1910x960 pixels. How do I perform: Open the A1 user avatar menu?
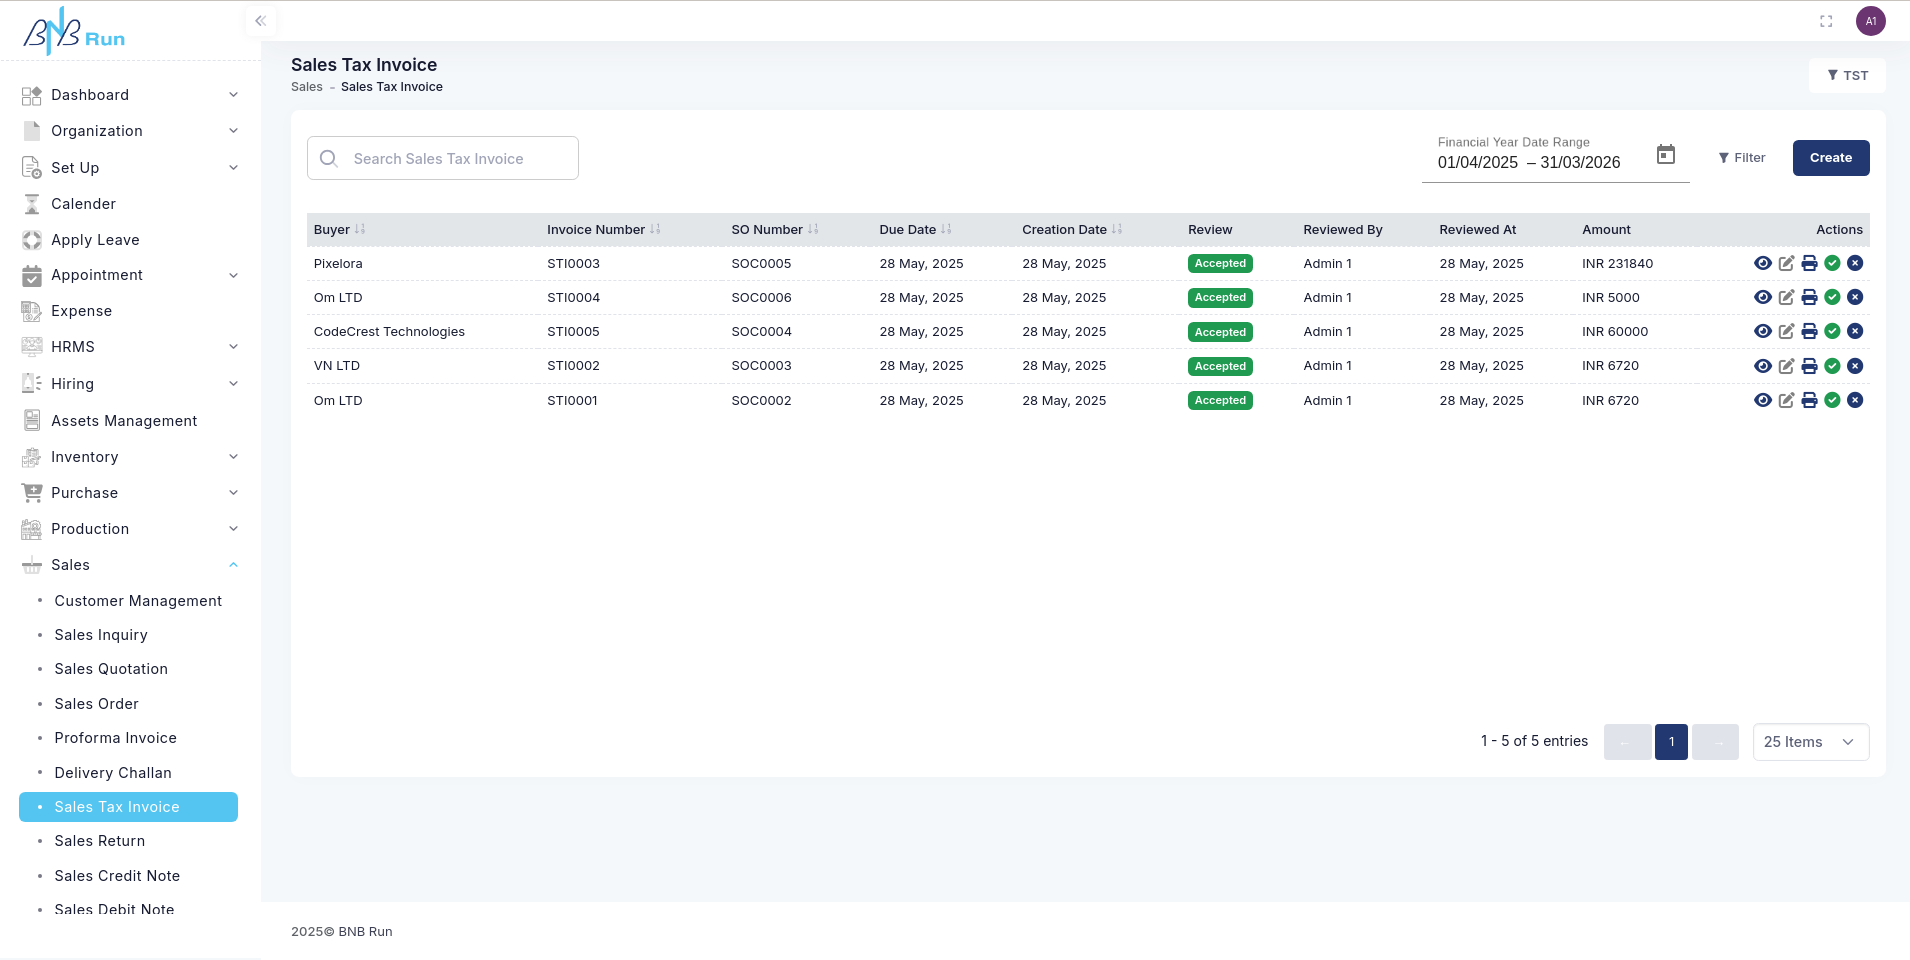pos(1871,21)
